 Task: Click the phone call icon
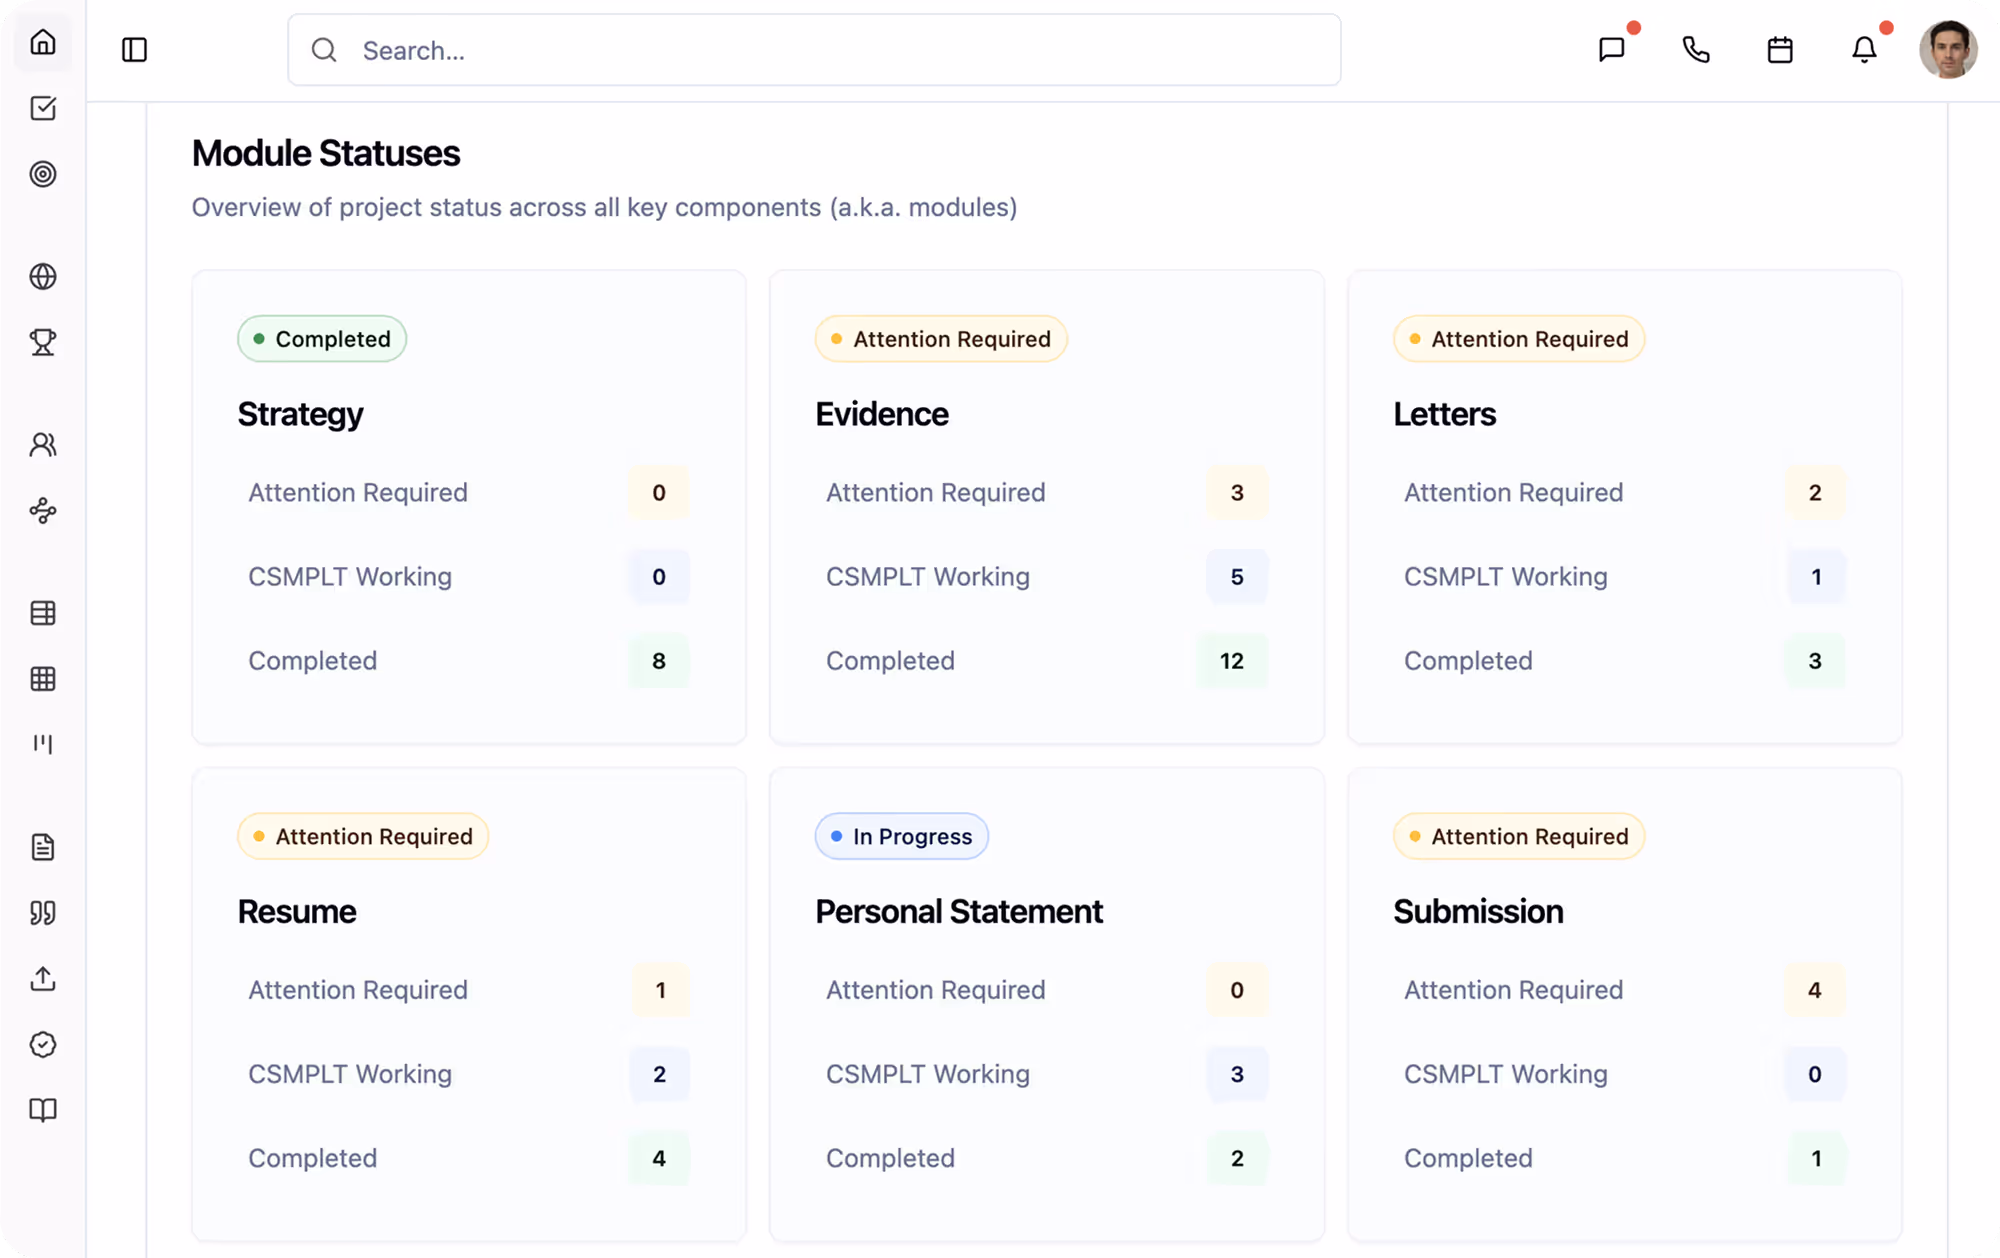coord(1696,50)
